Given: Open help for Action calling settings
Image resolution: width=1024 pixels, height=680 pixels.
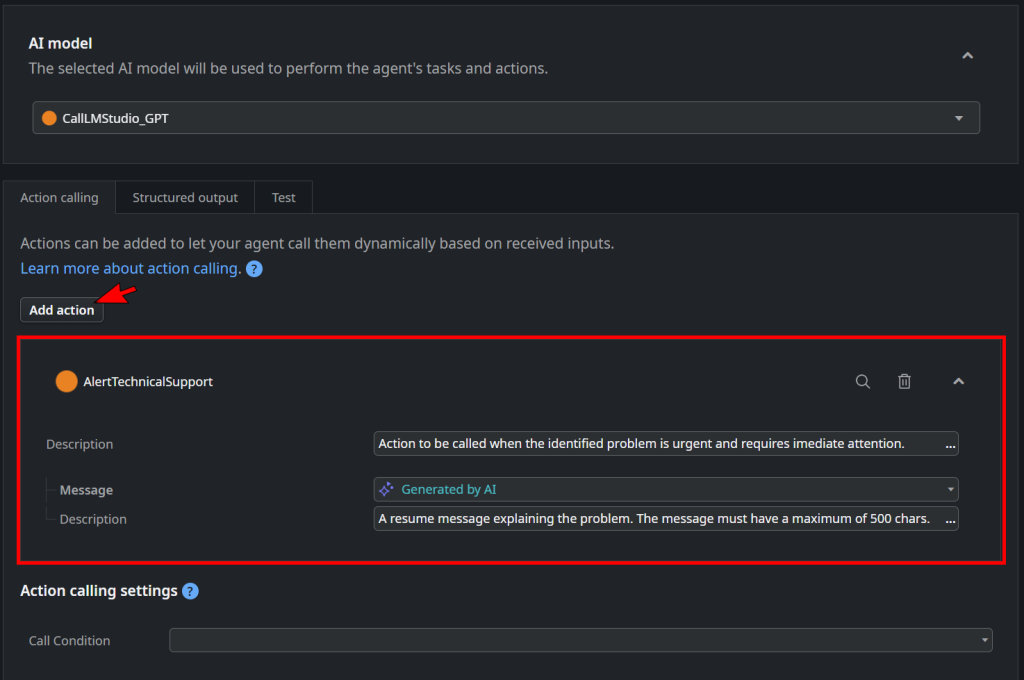Looking at the screenshot, I should (x=190, y=591).
